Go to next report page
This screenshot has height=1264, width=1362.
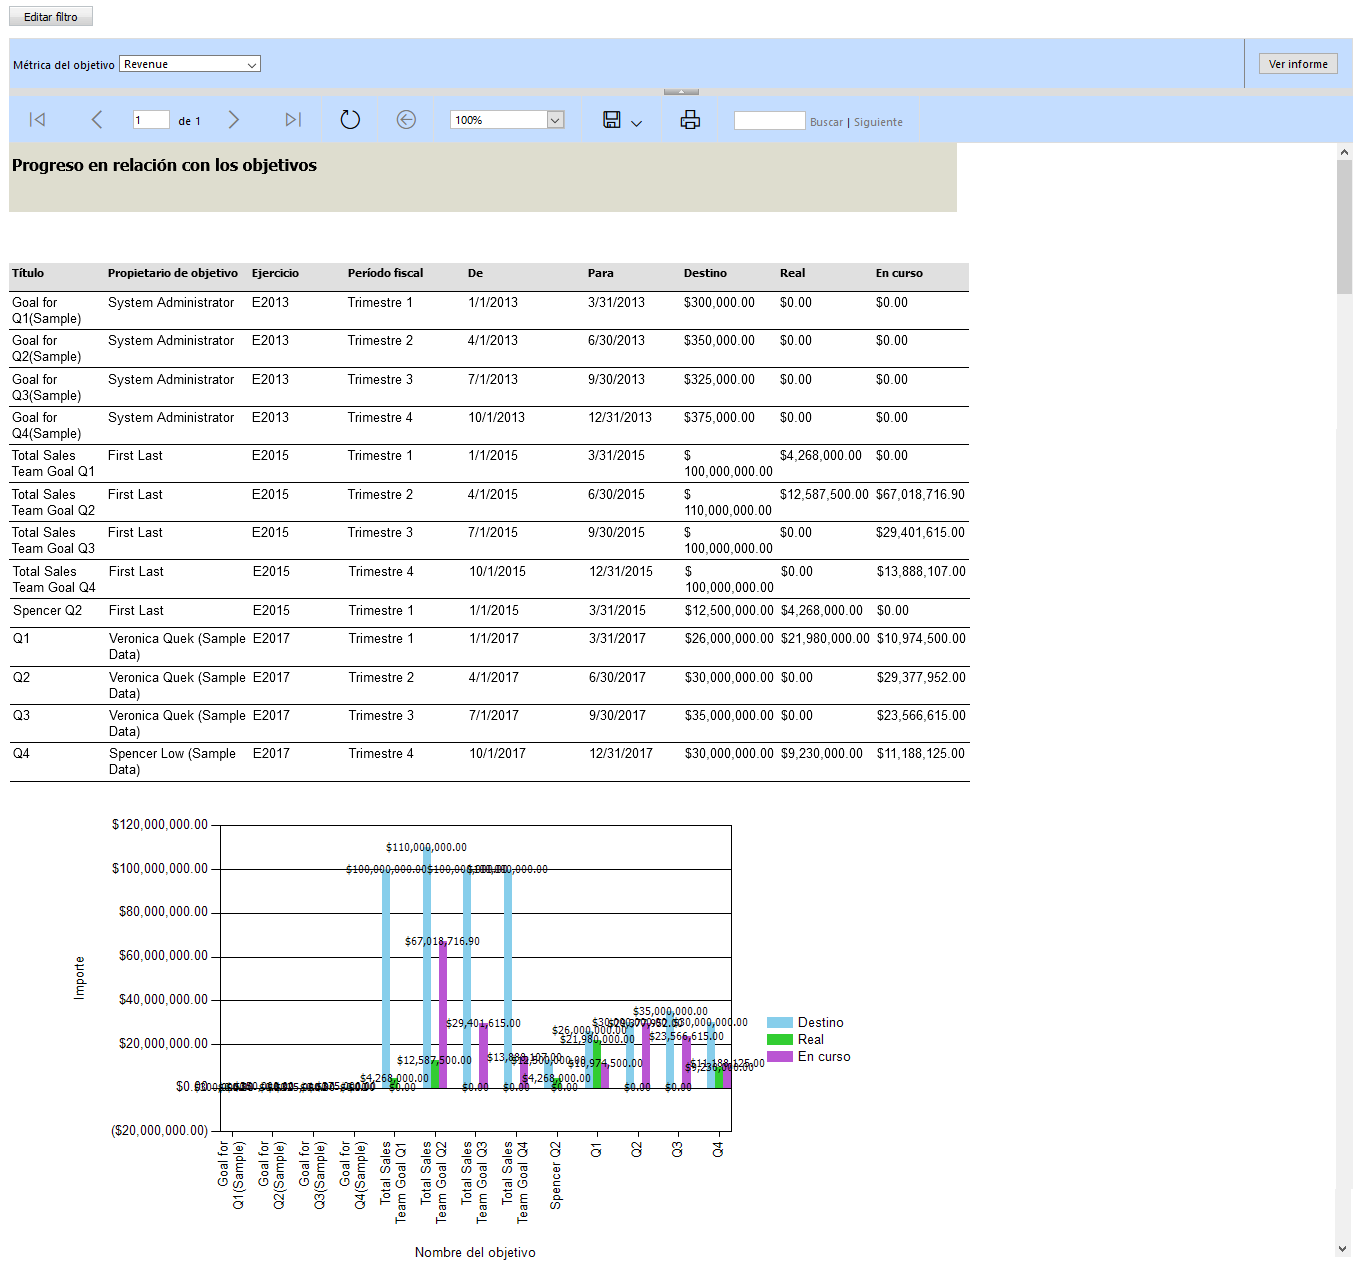click(x=233, y=120)
